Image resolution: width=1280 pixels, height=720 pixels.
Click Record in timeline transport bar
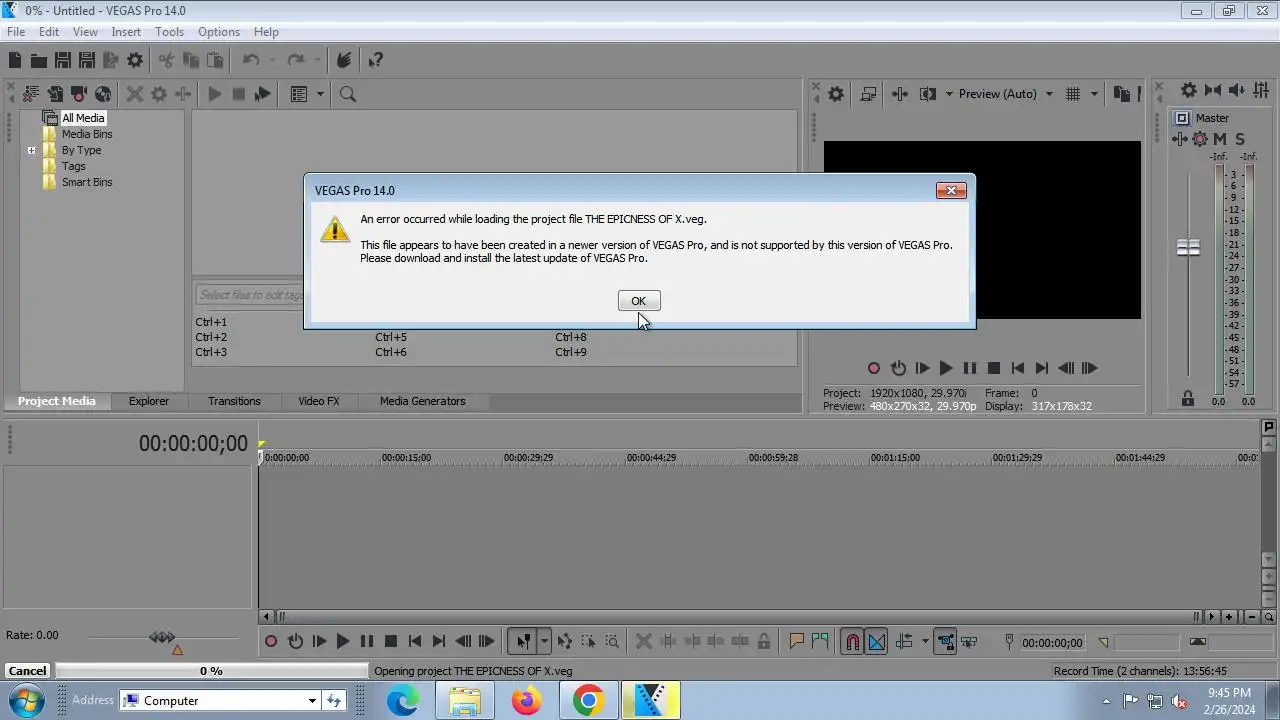tap(271, 642)
